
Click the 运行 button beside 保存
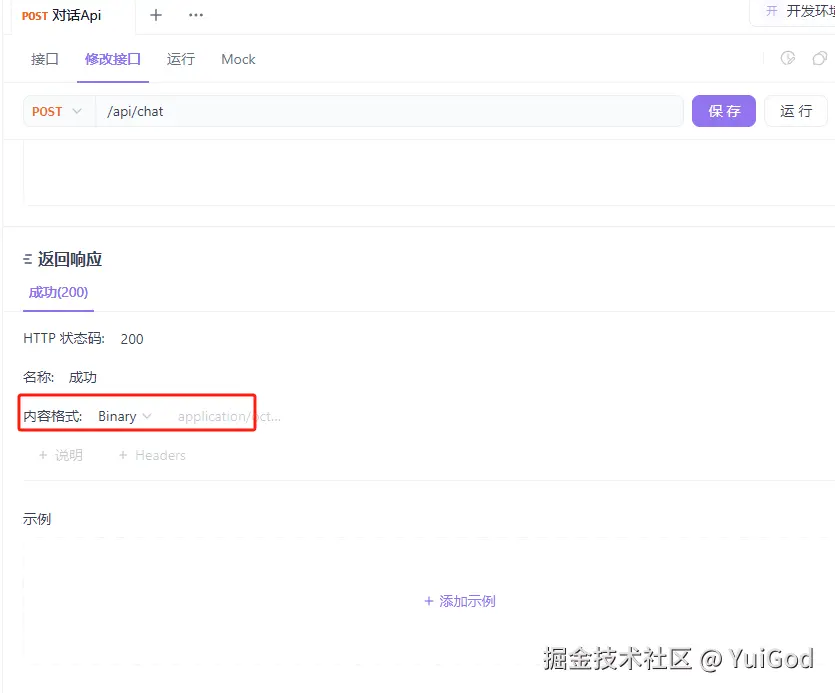tap(796, 111)
